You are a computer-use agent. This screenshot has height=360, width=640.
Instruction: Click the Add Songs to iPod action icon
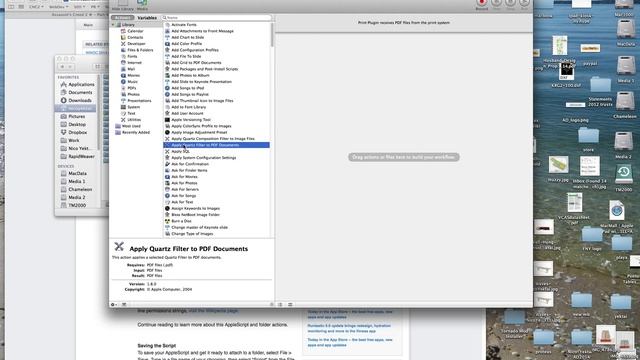pyautogui.click(x=167, y=88)
